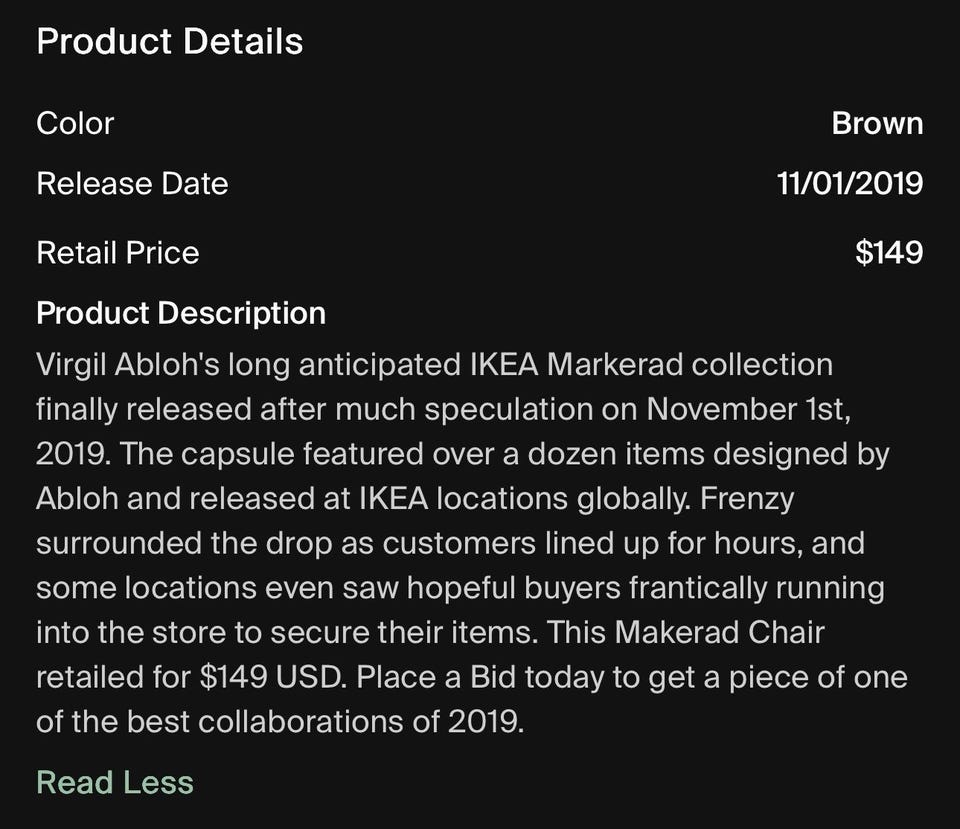Click the Product Details heading
This screenshot has height=829, width=960.
coord(170,42)
